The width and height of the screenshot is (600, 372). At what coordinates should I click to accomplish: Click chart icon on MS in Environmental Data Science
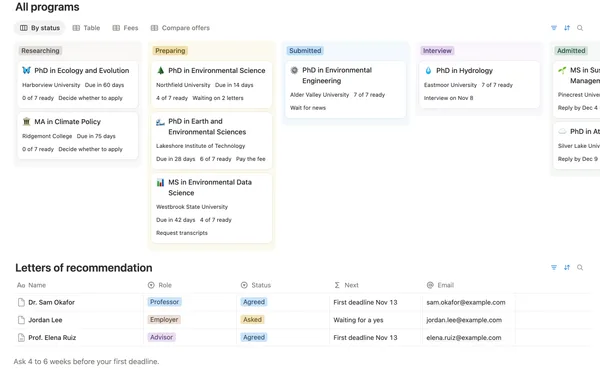pos(160,183)
